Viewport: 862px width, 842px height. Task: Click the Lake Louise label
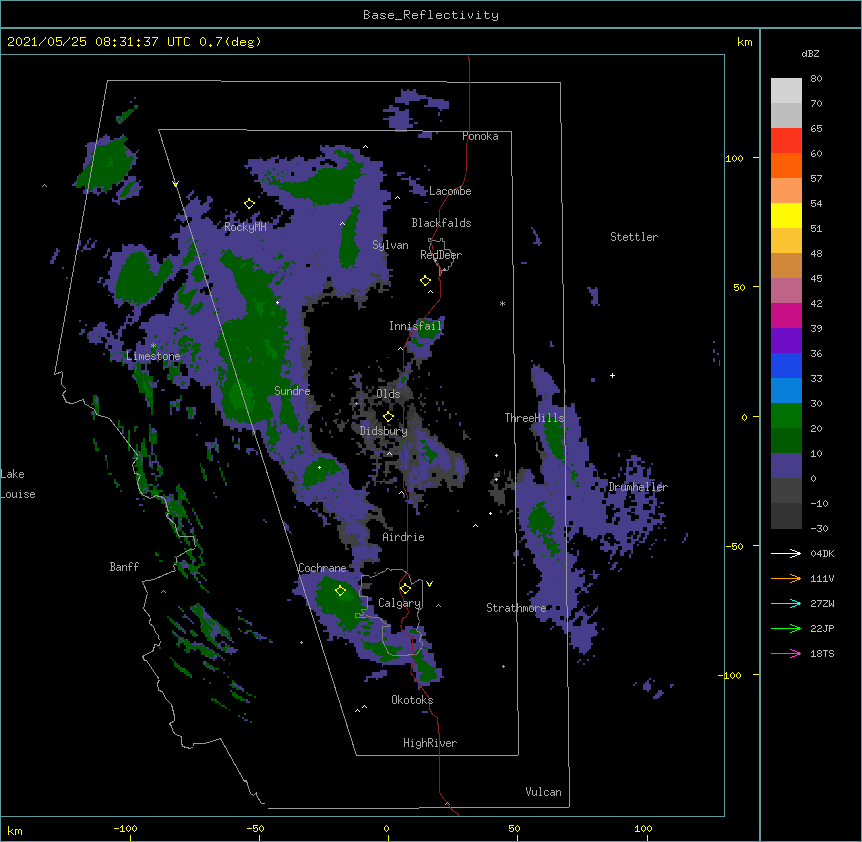tap(18, 484)
